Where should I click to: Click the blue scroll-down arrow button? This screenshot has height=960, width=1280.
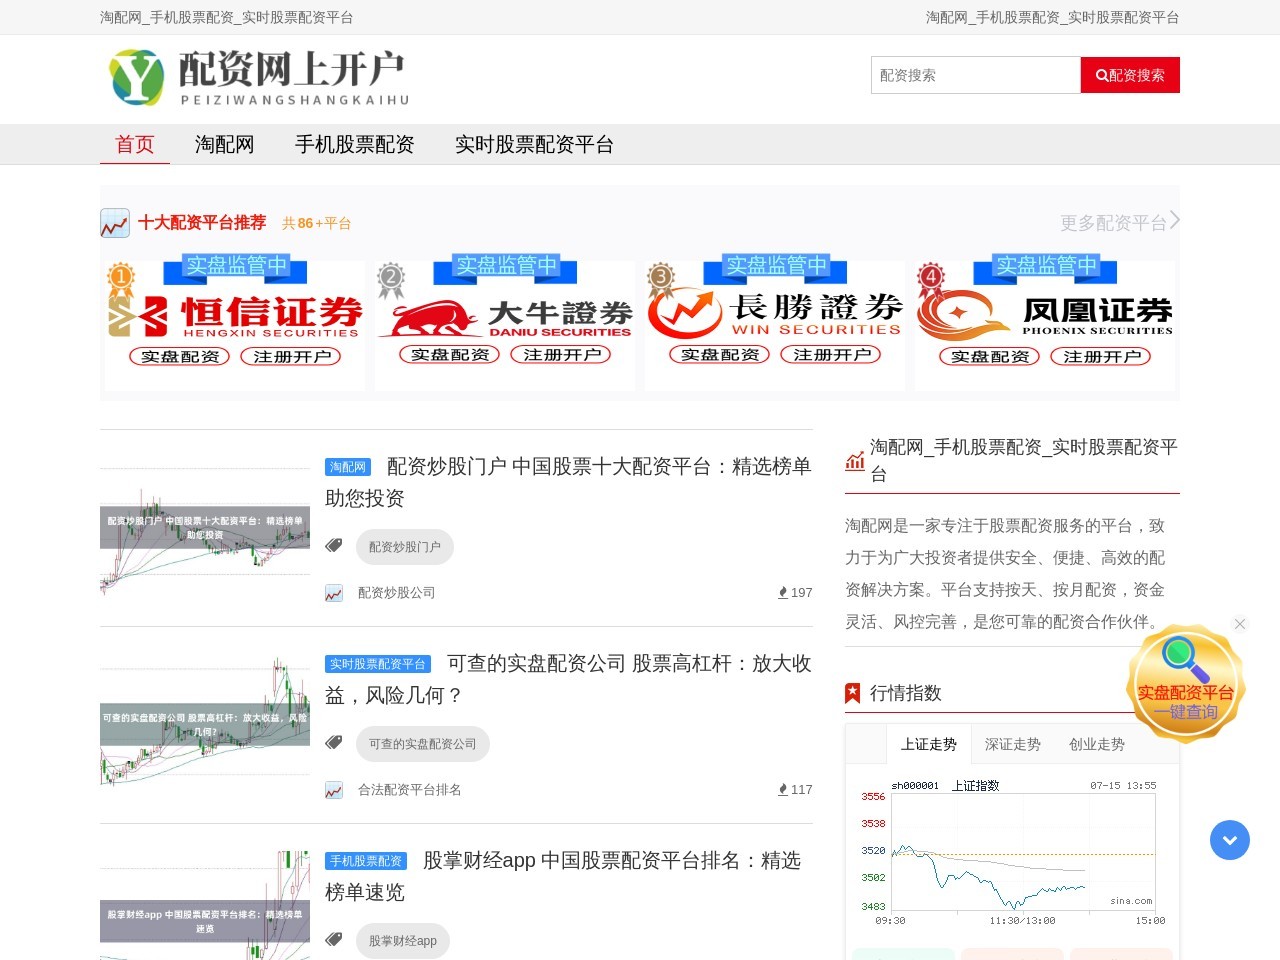(1229, 840)
